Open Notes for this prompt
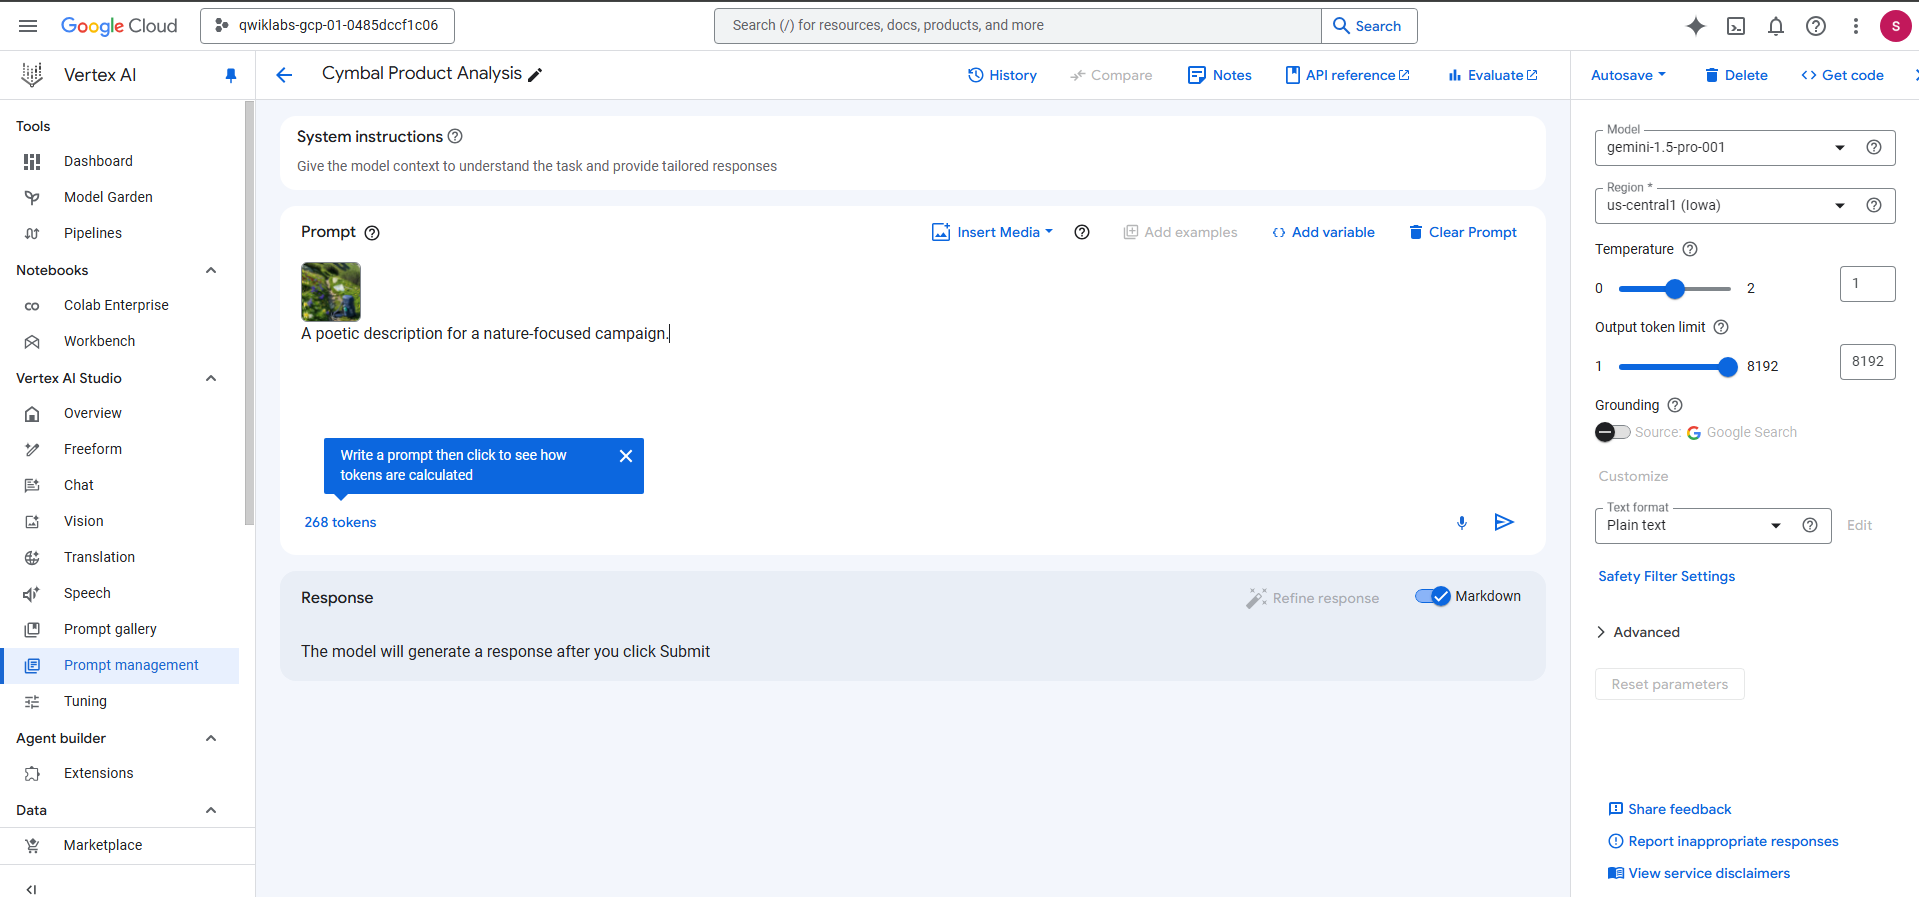This screenshot has width=1919, height=897. point(1219,75)
